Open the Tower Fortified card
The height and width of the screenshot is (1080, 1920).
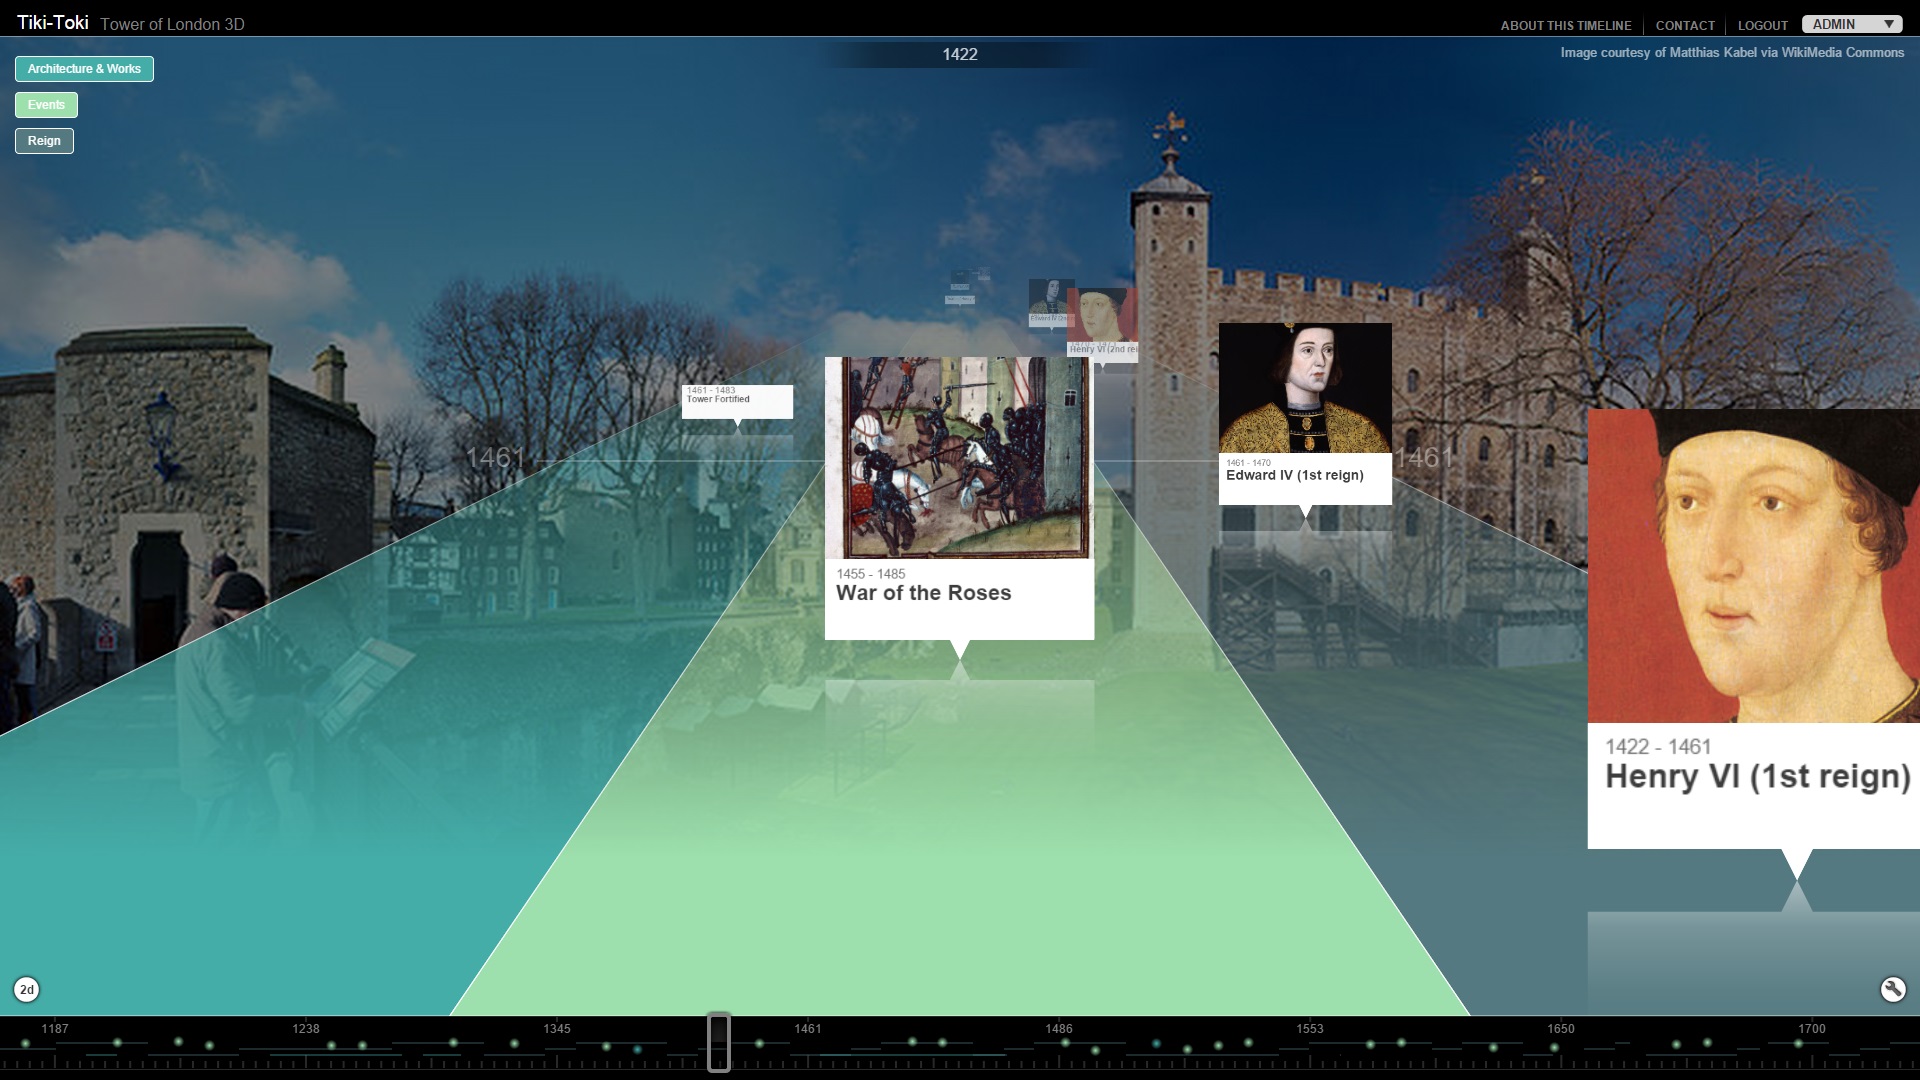737,402
